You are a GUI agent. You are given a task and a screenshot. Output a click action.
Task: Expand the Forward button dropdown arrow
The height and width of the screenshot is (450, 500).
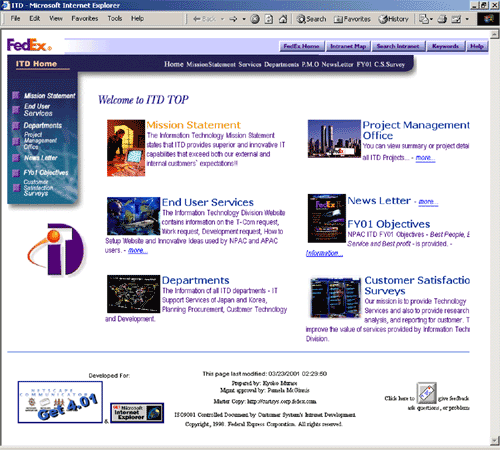tap(244, 19)
